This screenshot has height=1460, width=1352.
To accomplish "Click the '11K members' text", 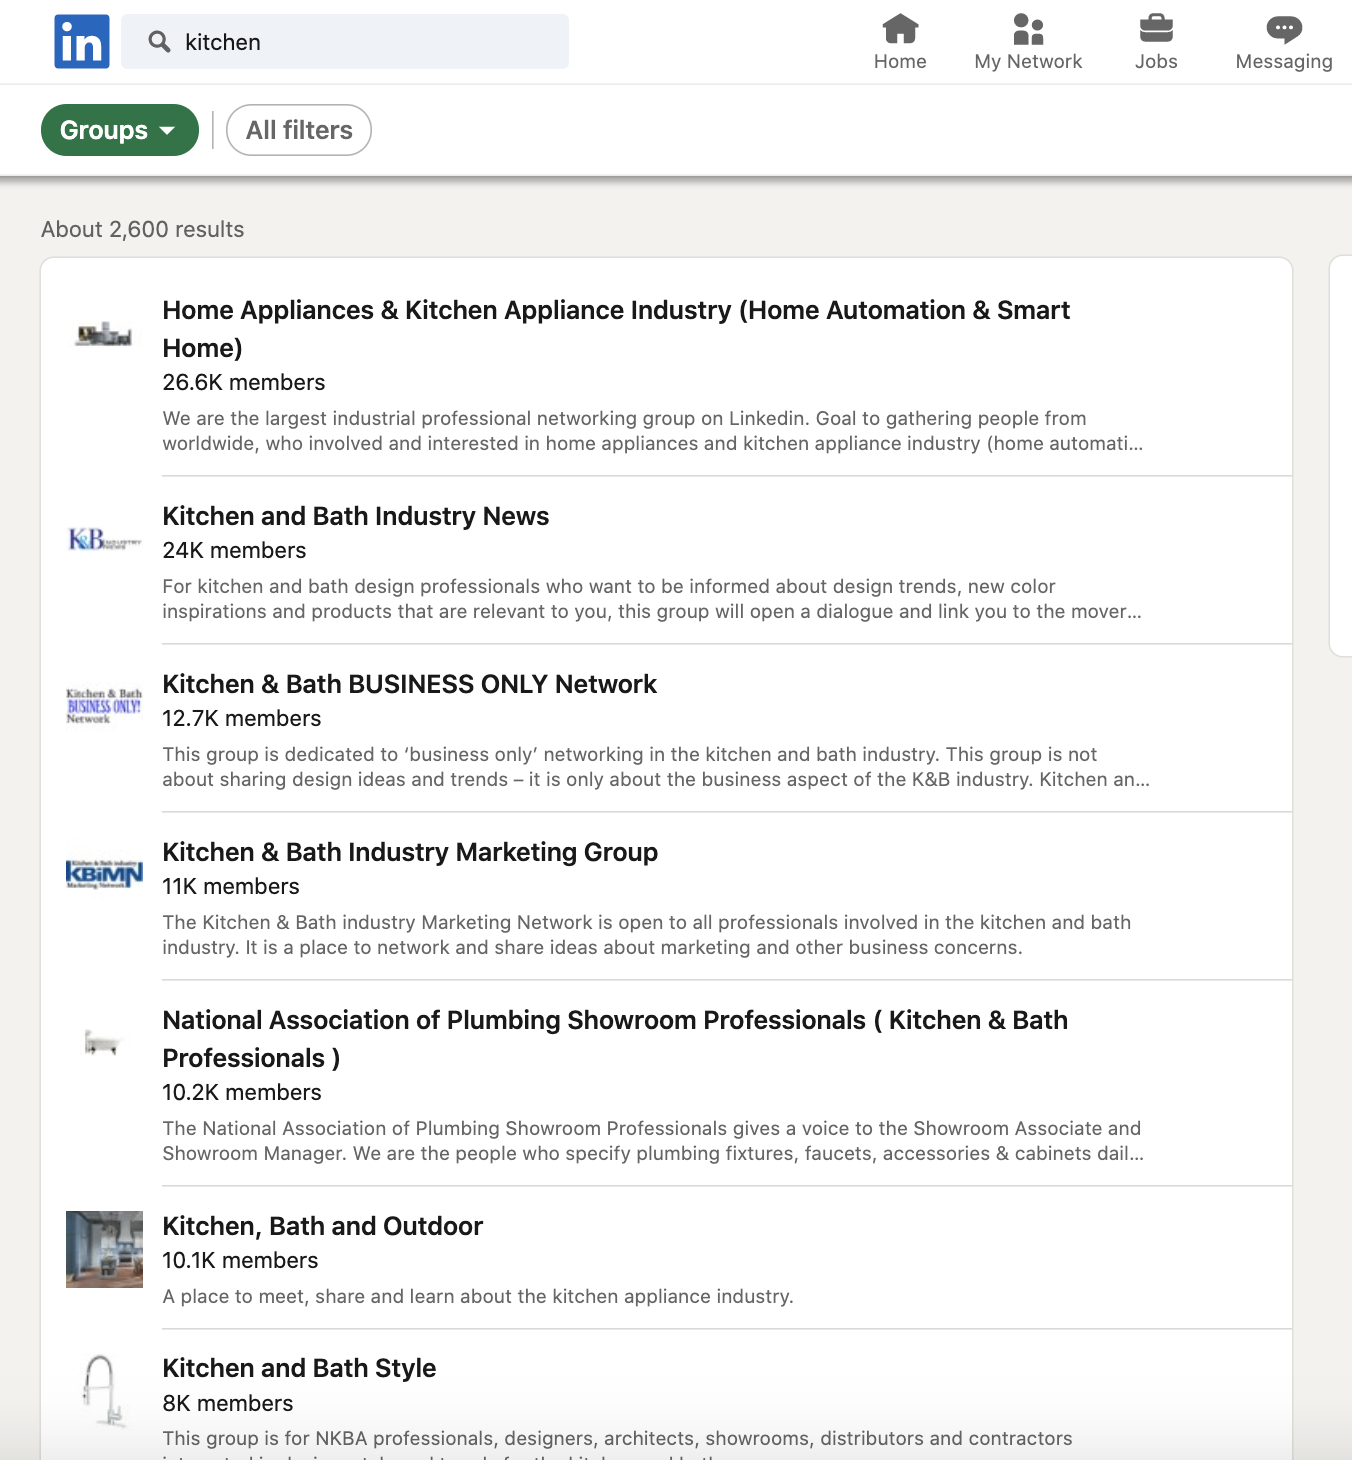I will tap(231, 886).
